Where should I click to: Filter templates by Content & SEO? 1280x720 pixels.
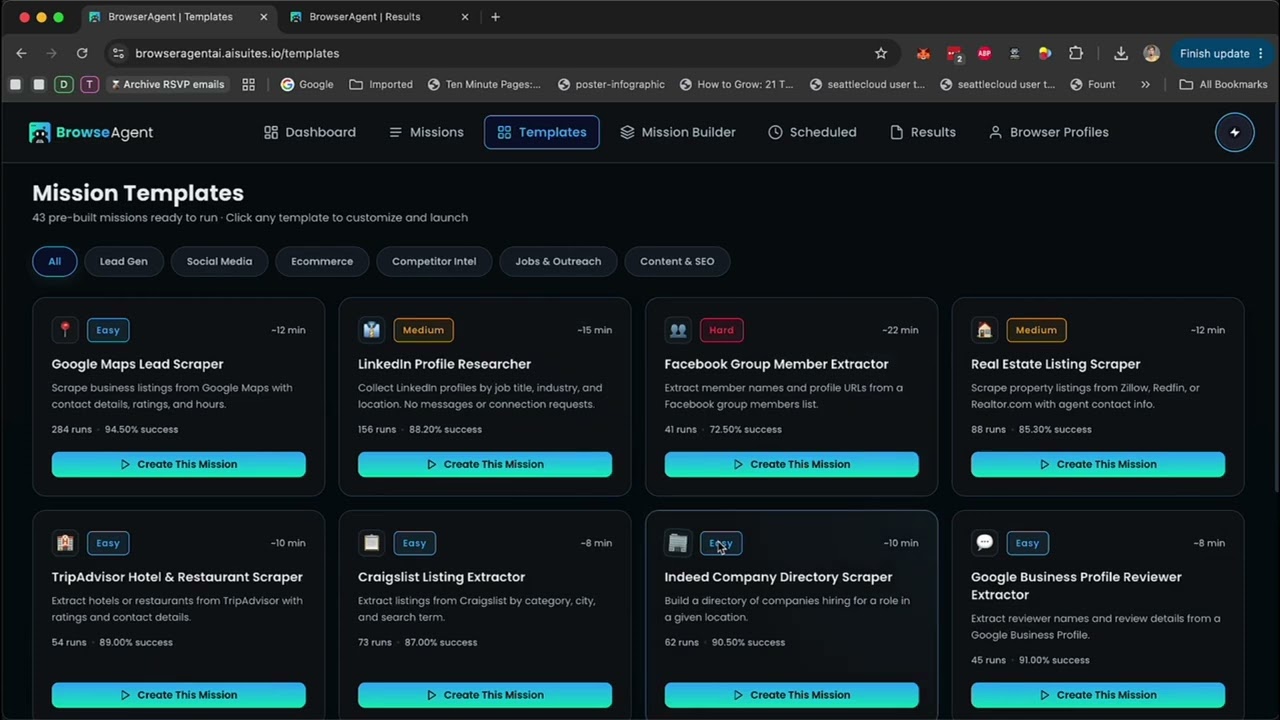point(677,261)
